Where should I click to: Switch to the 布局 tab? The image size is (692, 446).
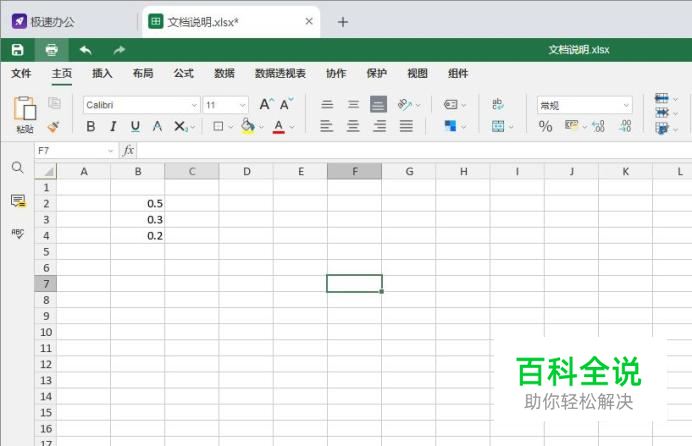point(143,73)
